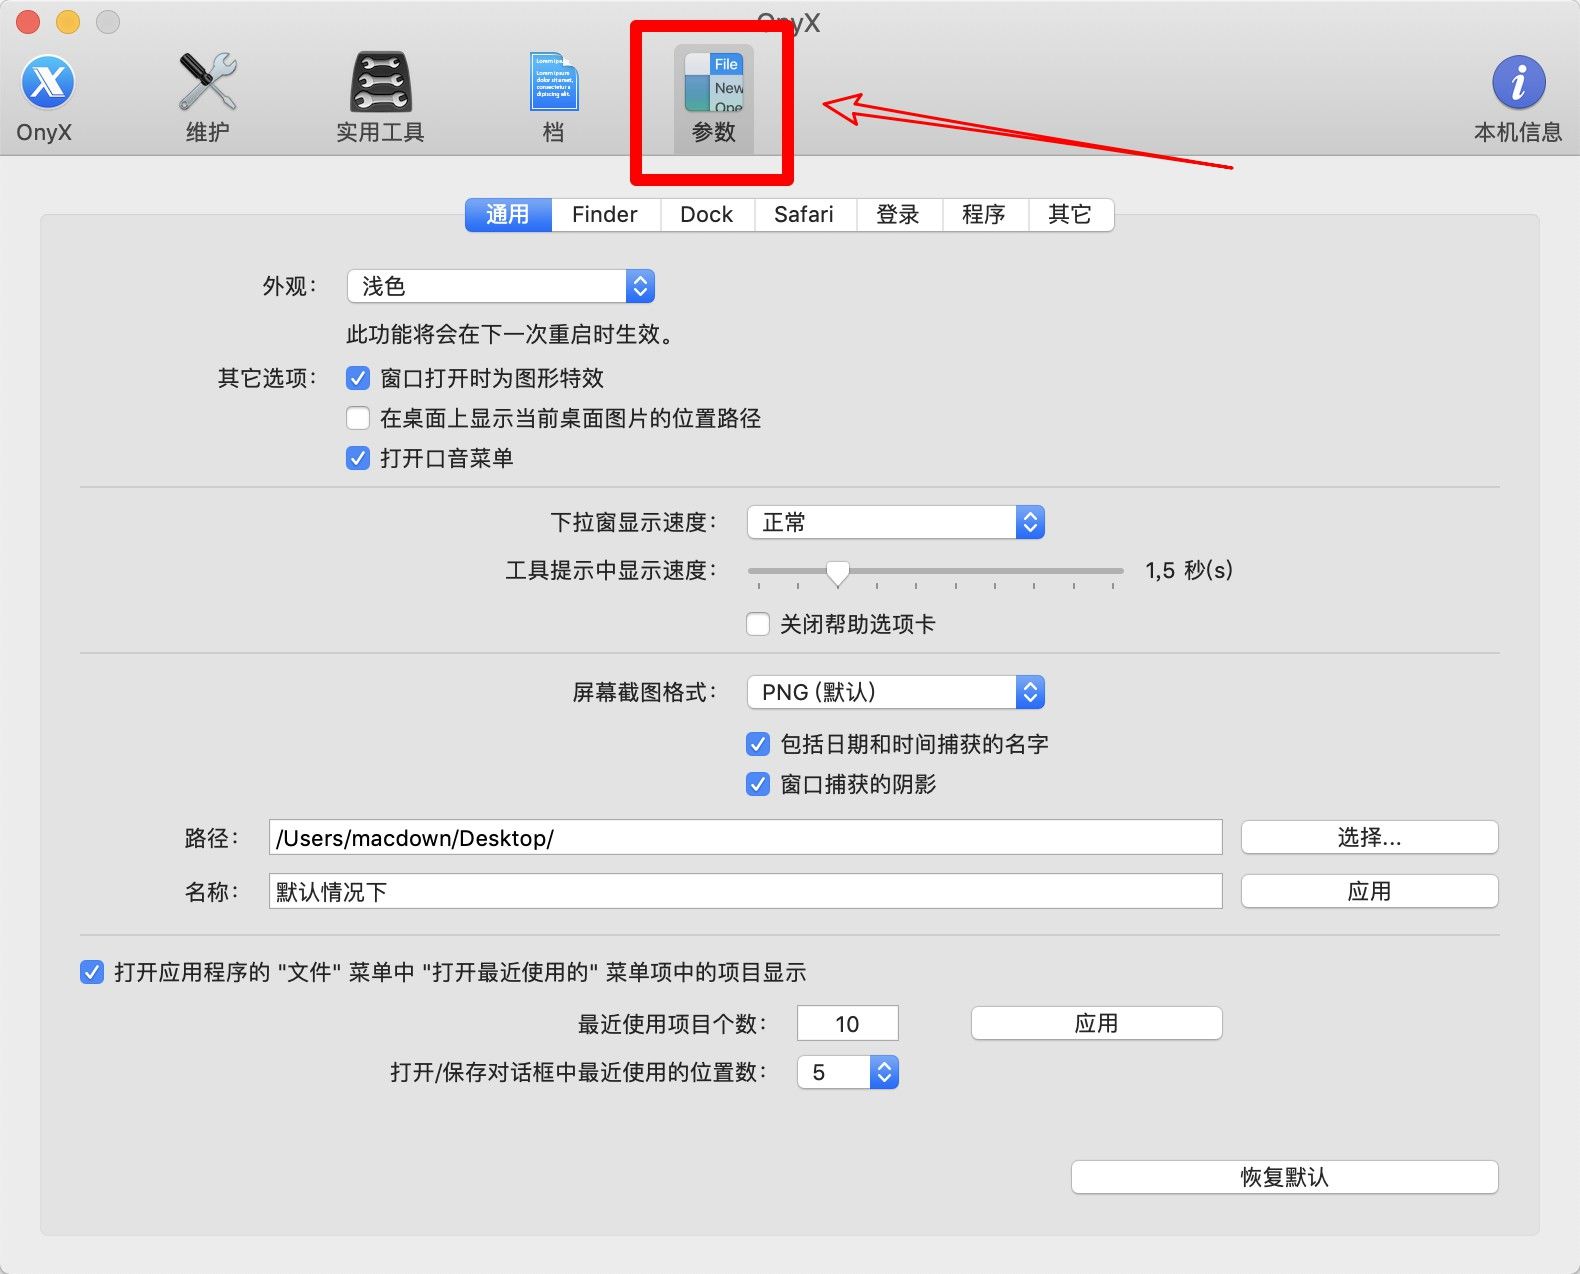The image size is (1580, 1274).
Task: Switch to the Dock tab
Action: click(x=706, y=214)
